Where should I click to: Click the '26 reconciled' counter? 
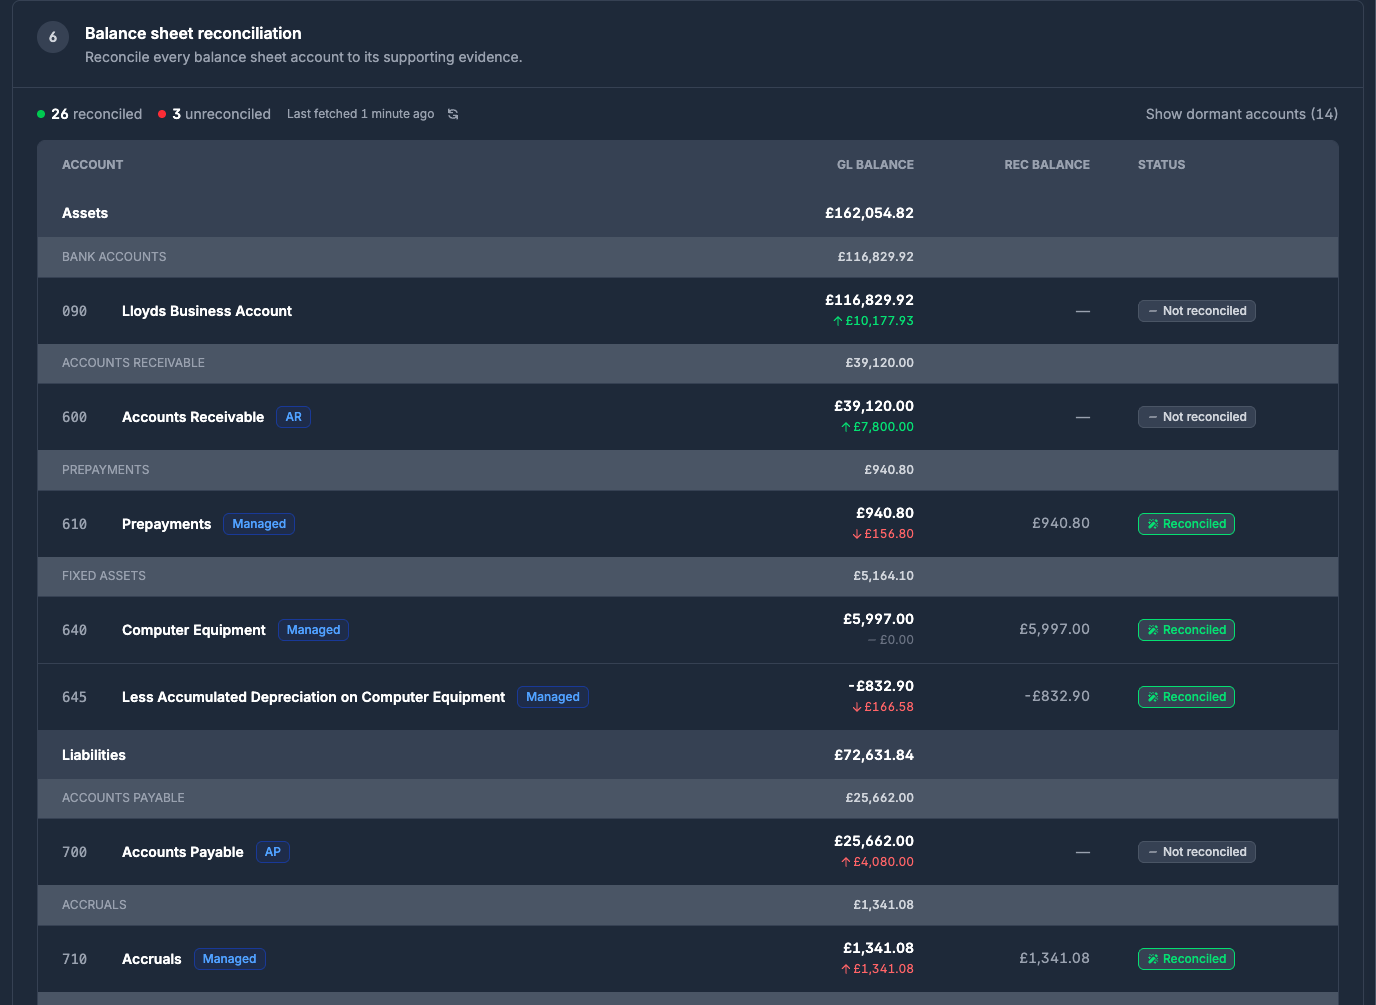(90, 114)
